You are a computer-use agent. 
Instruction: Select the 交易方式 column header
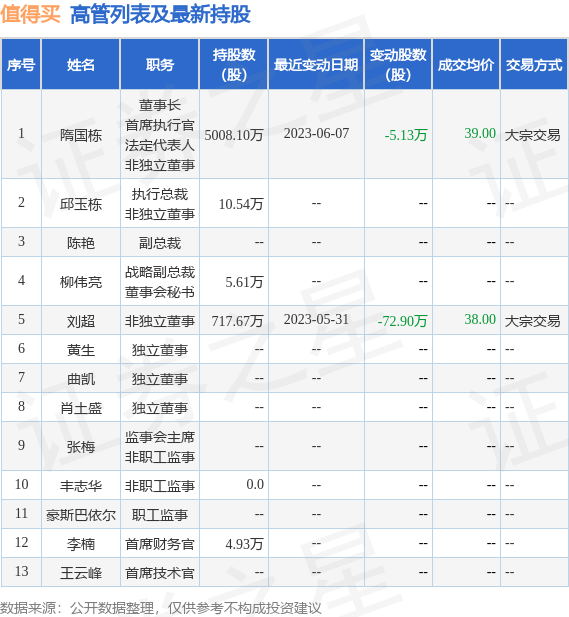[x=534, y=65]
